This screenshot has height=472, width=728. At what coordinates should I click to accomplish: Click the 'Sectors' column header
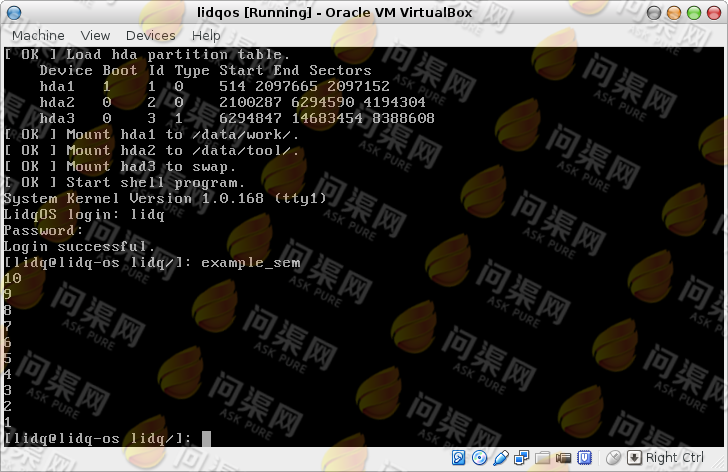pyautogui.click(x=340, y=71)
